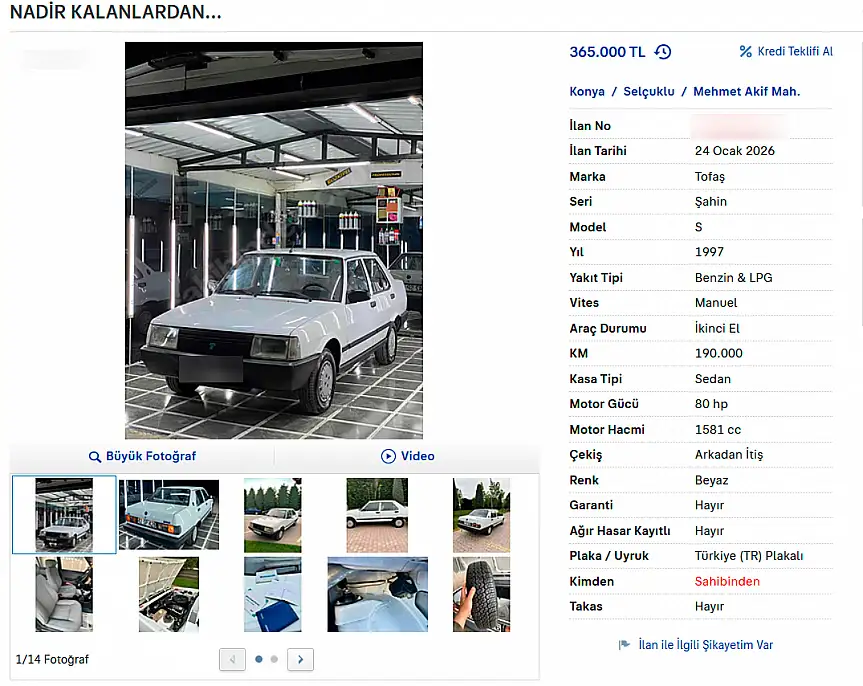Click the price history clock icon
The image size is (863, 686).
663,52
